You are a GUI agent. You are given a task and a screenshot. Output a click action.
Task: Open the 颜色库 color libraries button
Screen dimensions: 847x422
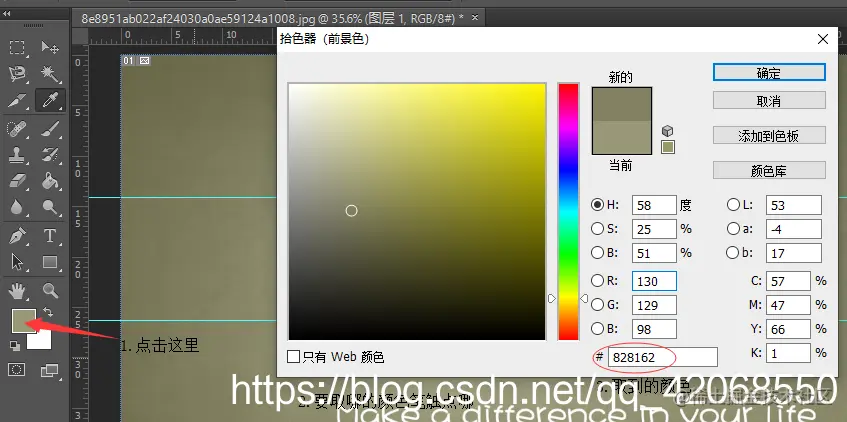pos(769,170)
